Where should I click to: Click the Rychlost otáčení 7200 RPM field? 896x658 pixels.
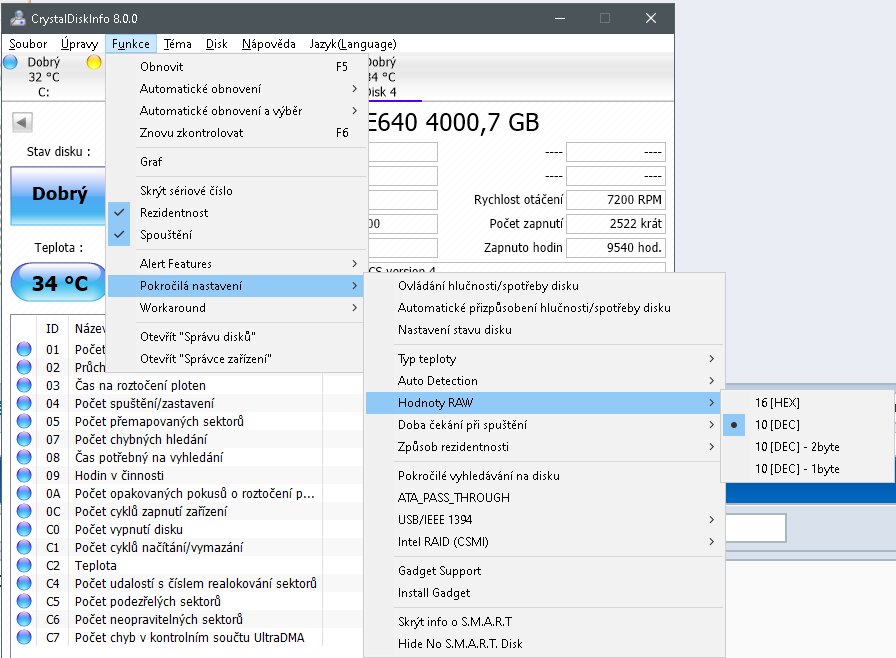(x=615, y=200)
